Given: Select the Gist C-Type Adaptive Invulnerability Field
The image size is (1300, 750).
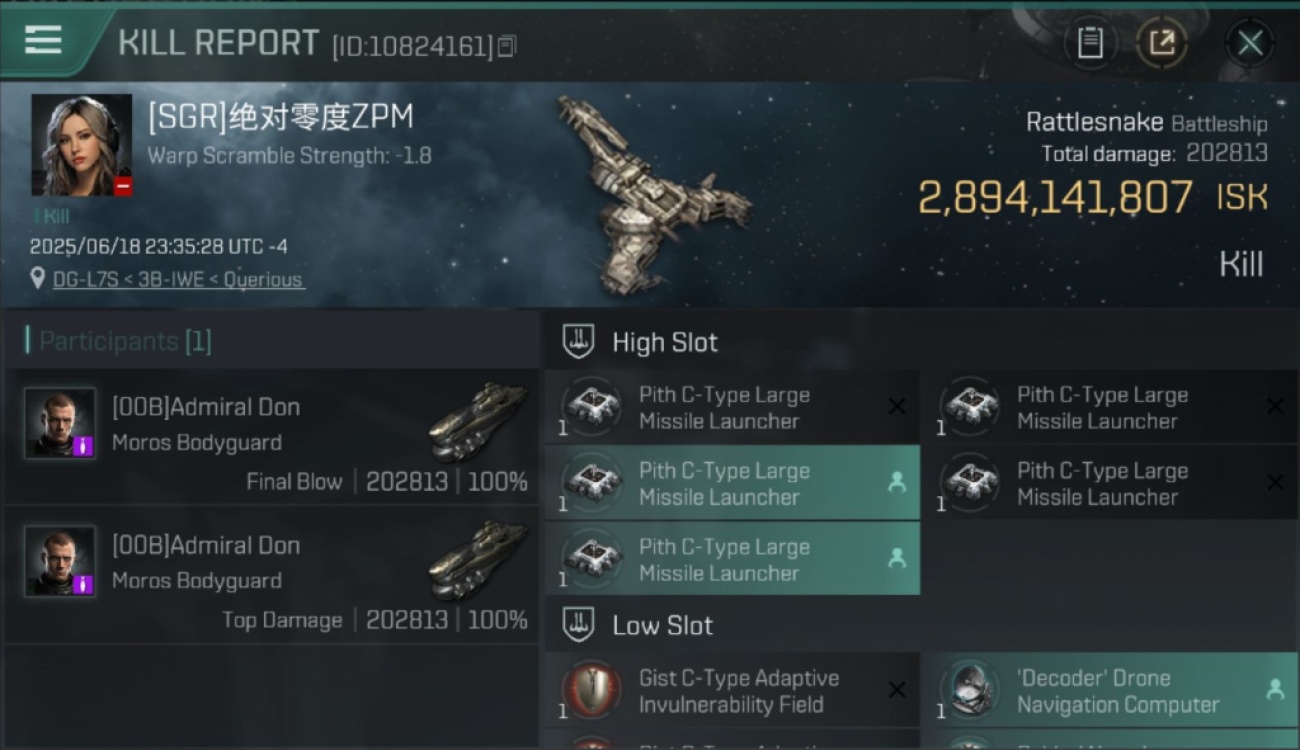Looking at the screenshot, I should tap(732, 691).
